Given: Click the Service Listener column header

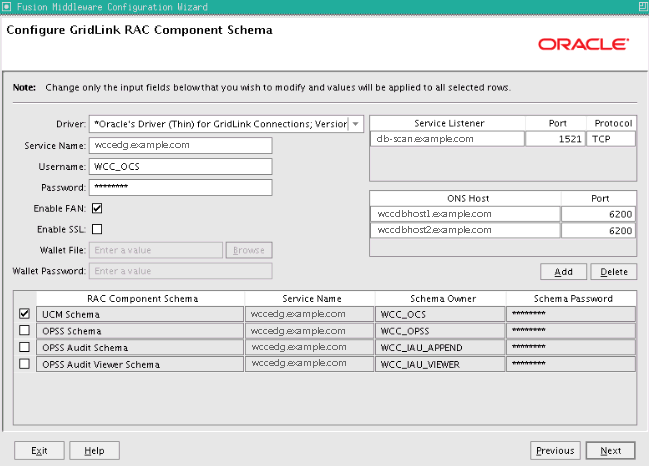Looking at the screenshot, I should click(x=448, y=123).
